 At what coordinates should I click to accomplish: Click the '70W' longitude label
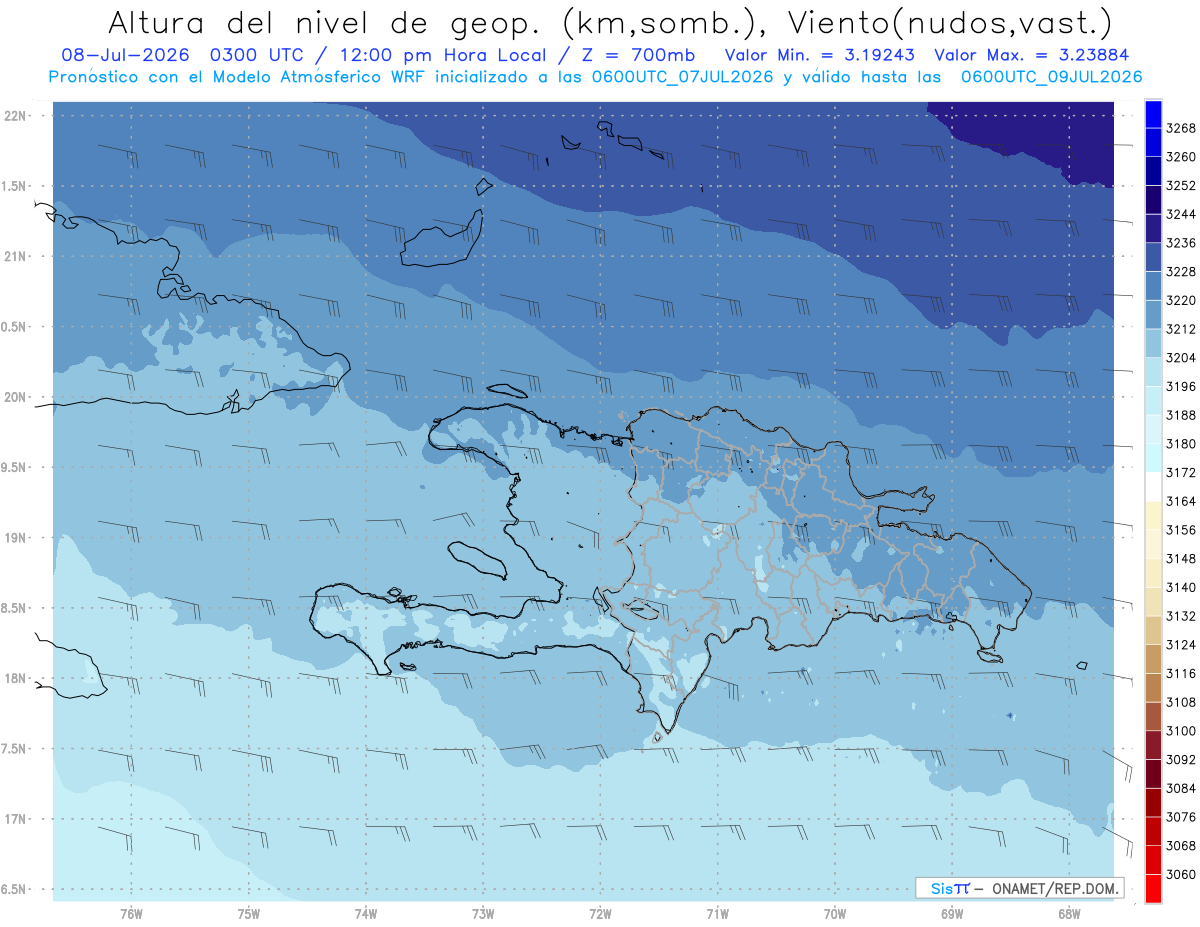[x=835, y=914]
